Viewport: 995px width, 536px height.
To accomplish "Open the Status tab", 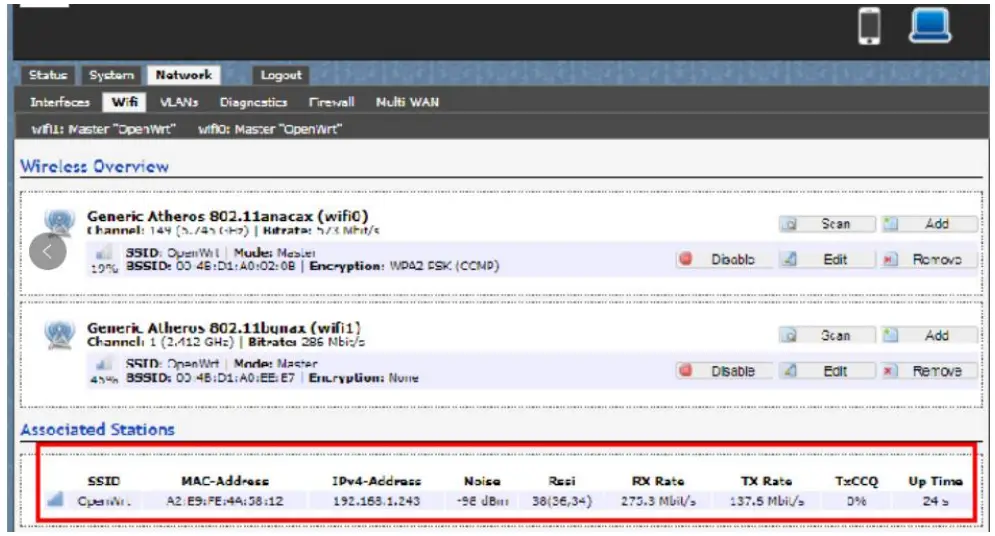I will (x=48, y=75).
